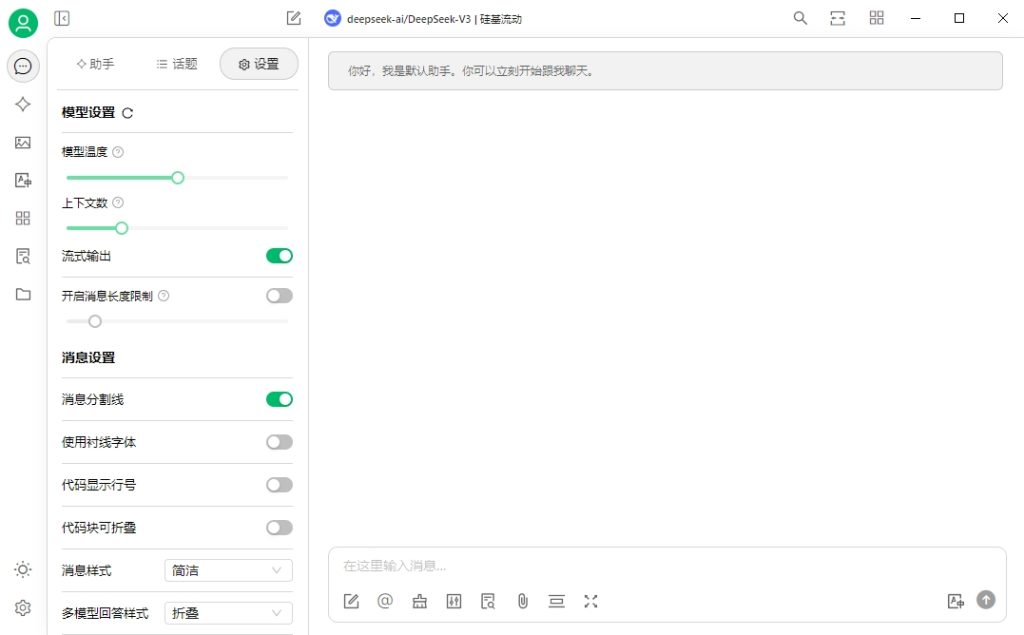This screenshot has height=635, width=1024.
Task: Clear messages with broom icon
Action: 420,601
